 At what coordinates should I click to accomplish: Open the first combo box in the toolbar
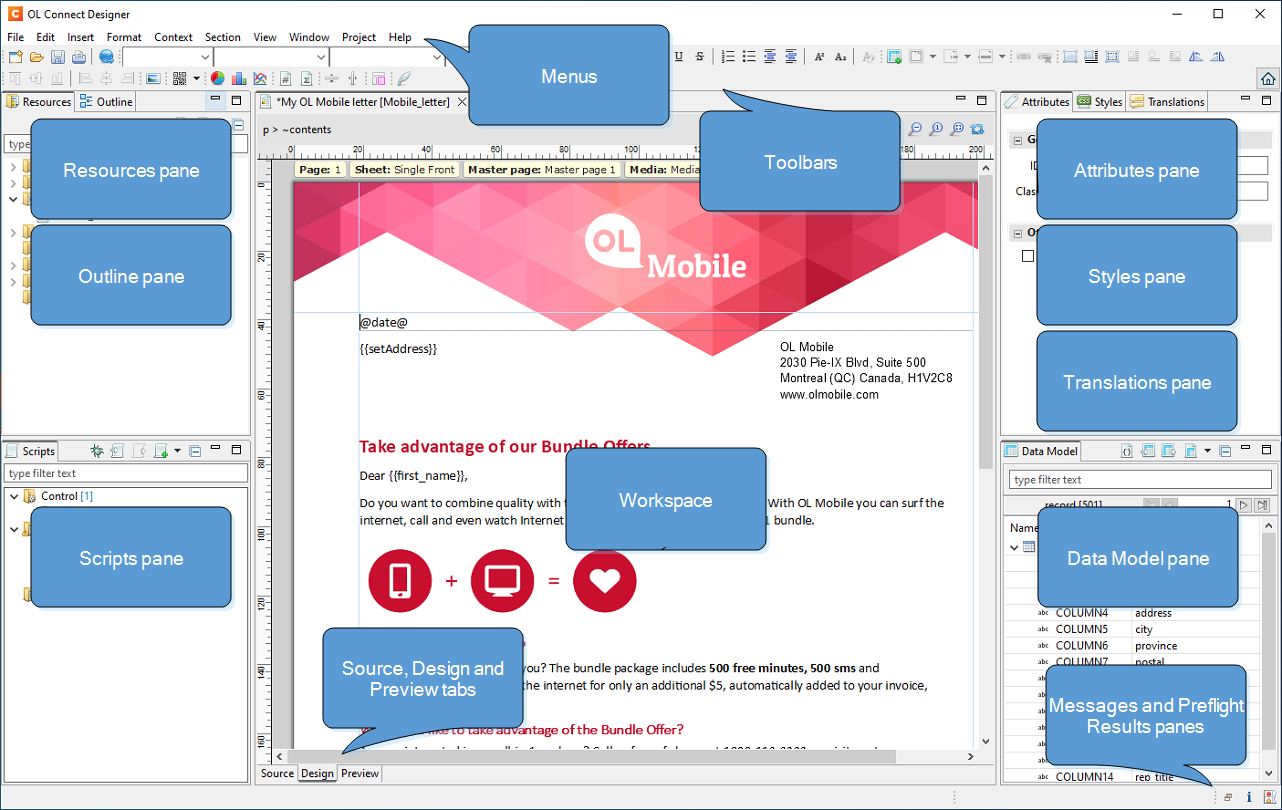click(x=207, y=57)
